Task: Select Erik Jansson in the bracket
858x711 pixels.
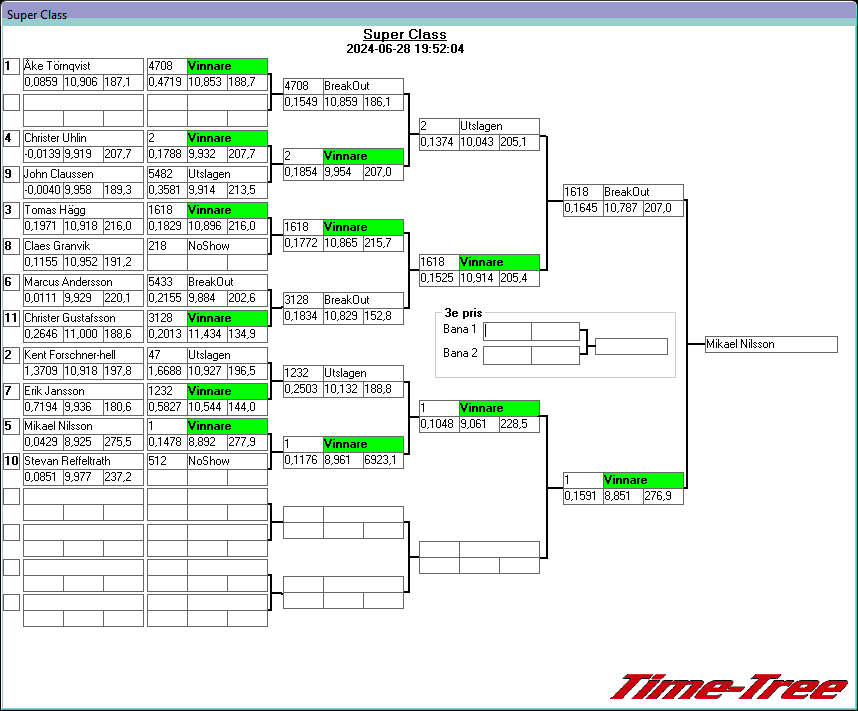Action: 83,391
